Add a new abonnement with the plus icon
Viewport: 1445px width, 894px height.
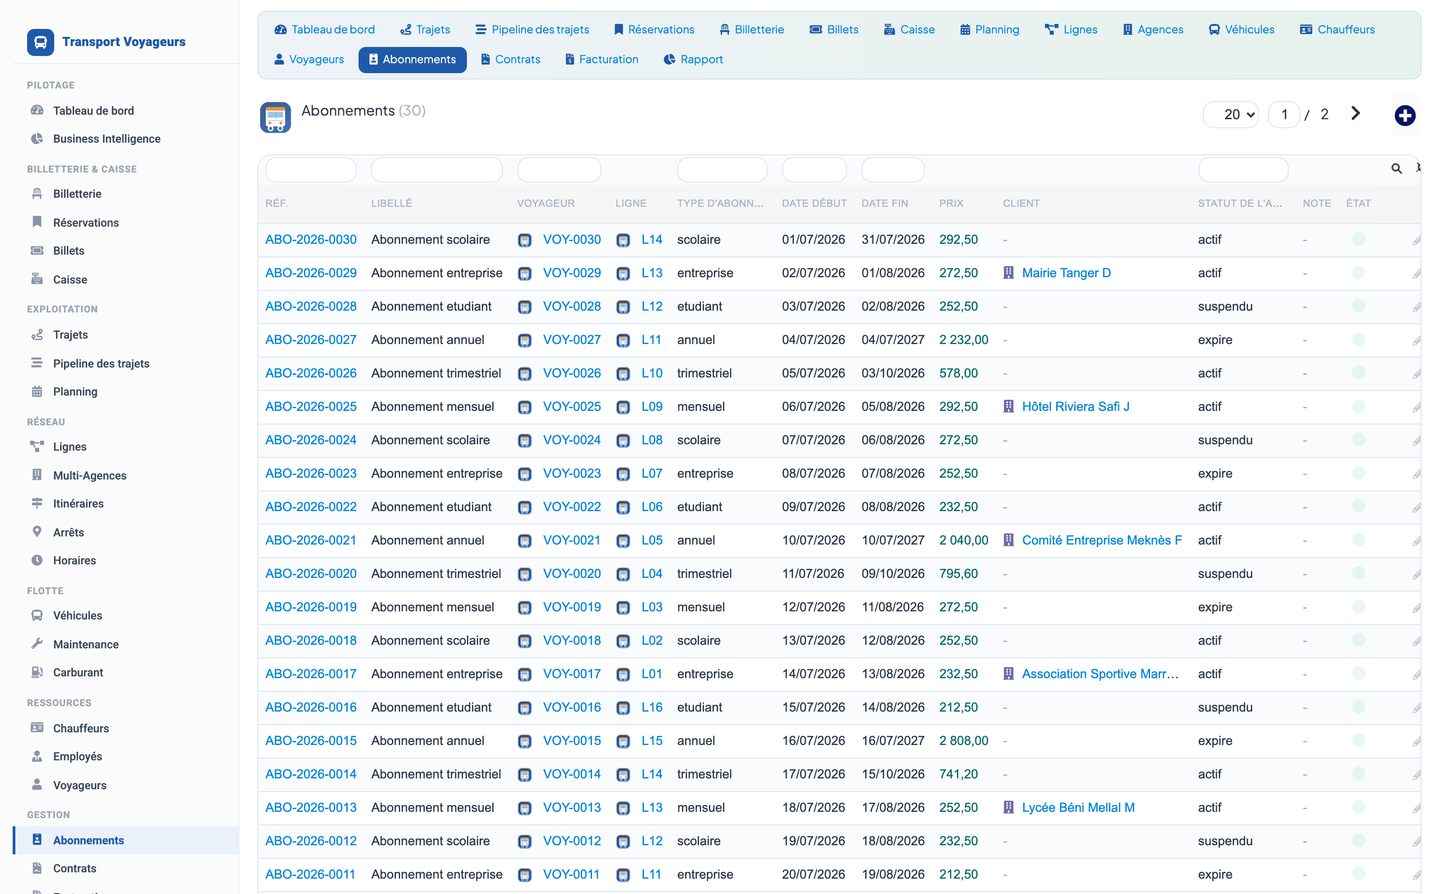(1405, 116)
